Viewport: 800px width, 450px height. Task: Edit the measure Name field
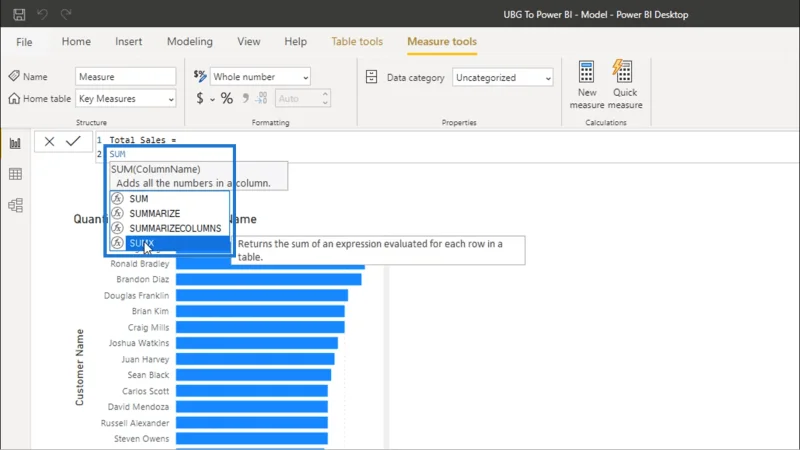click(x=126, y=77)
